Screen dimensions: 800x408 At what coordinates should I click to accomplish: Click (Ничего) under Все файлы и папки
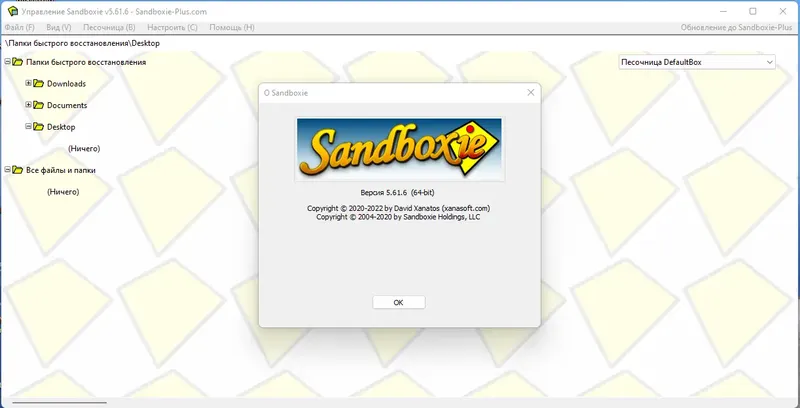click(x=63, y=192)
